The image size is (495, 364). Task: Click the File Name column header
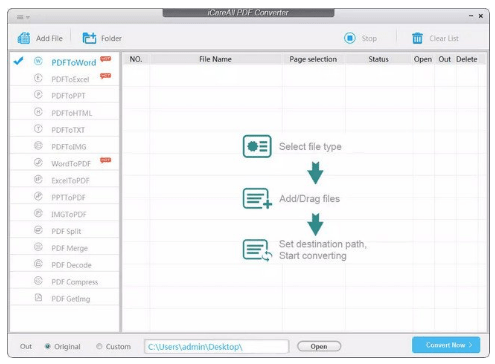[x=215, y=59]
